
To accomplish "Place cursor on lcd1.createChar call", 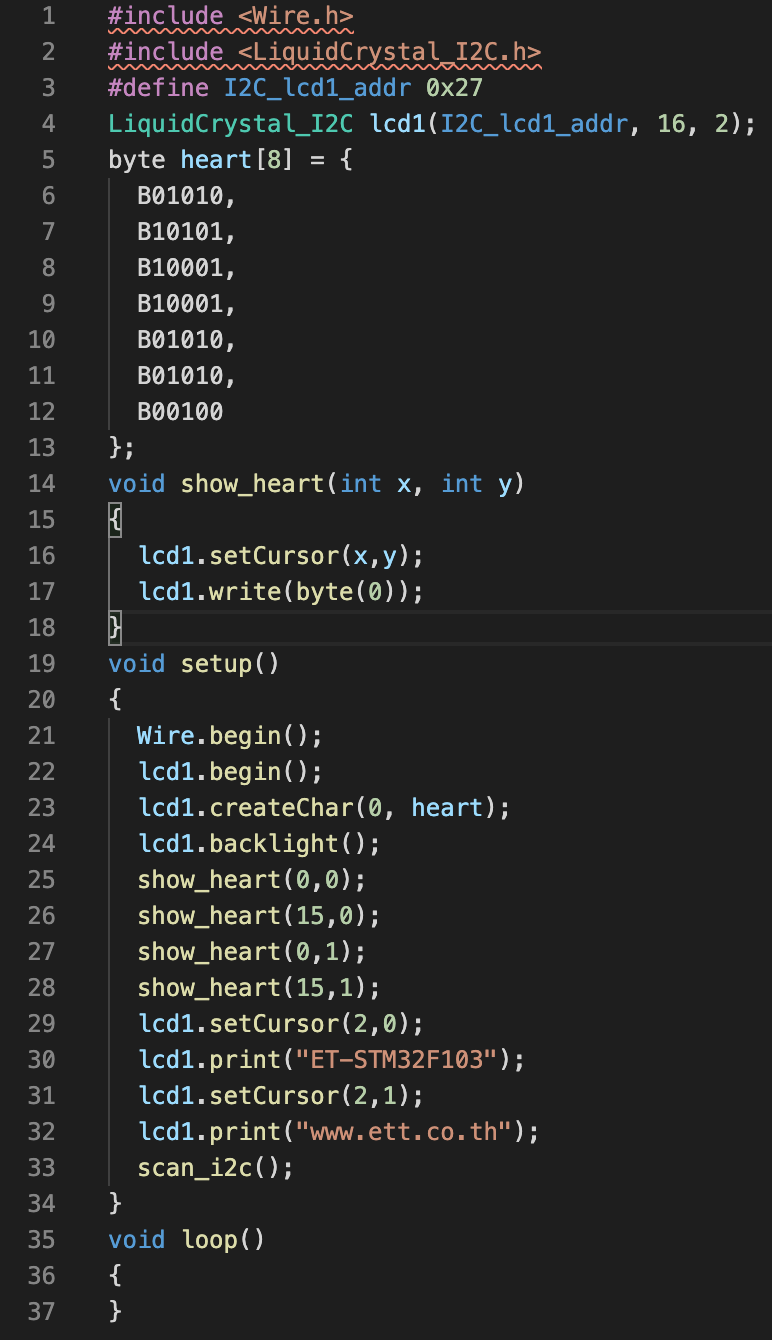I will point(324,808).
